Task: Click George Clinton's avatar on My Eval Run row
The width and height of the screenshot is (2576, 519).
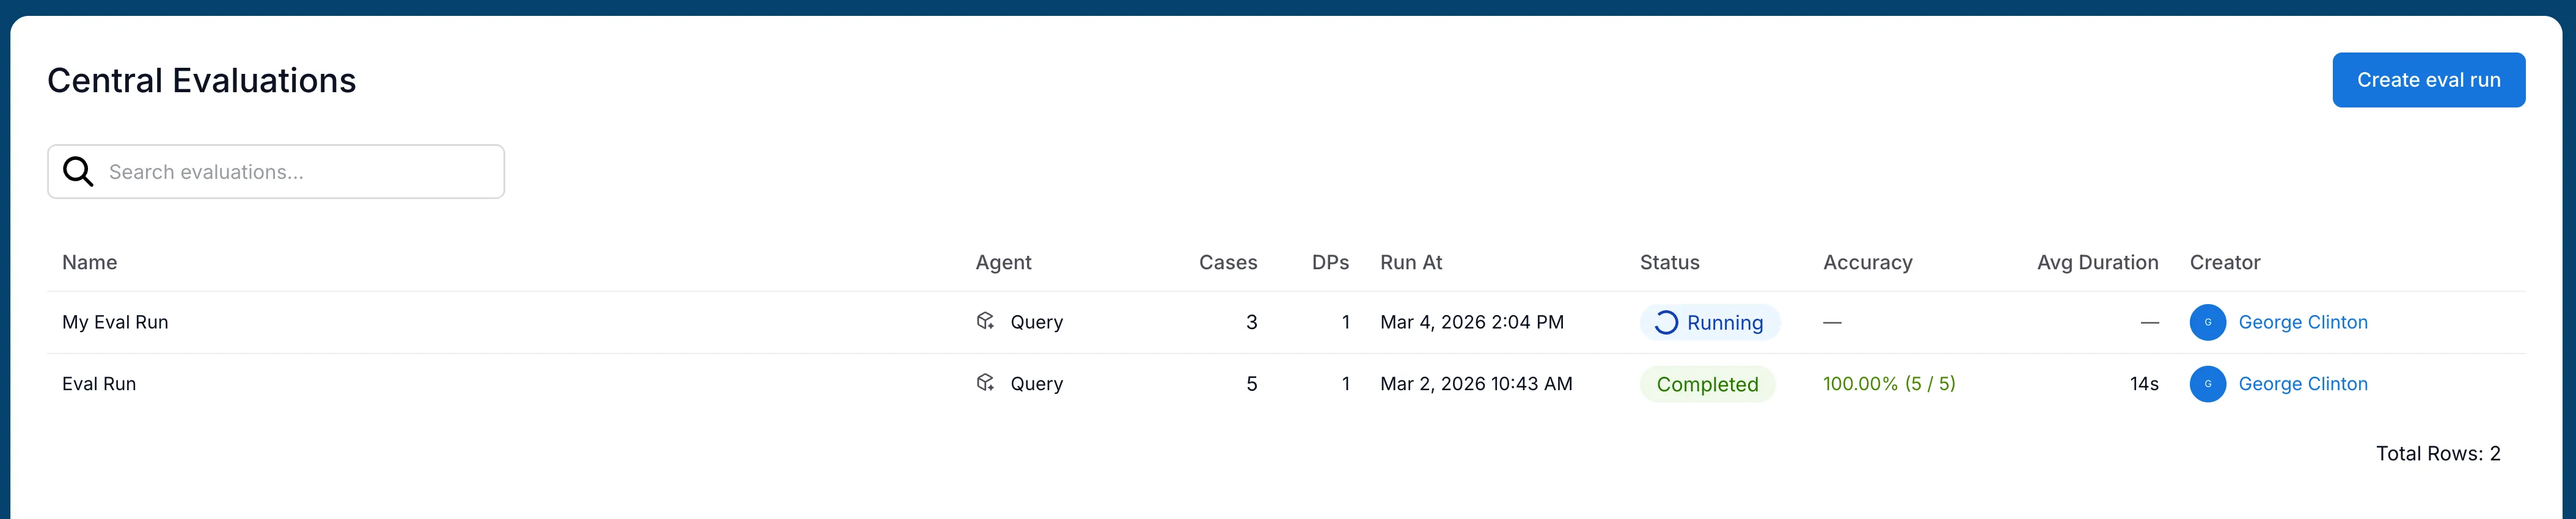Action: point(2209,322)
